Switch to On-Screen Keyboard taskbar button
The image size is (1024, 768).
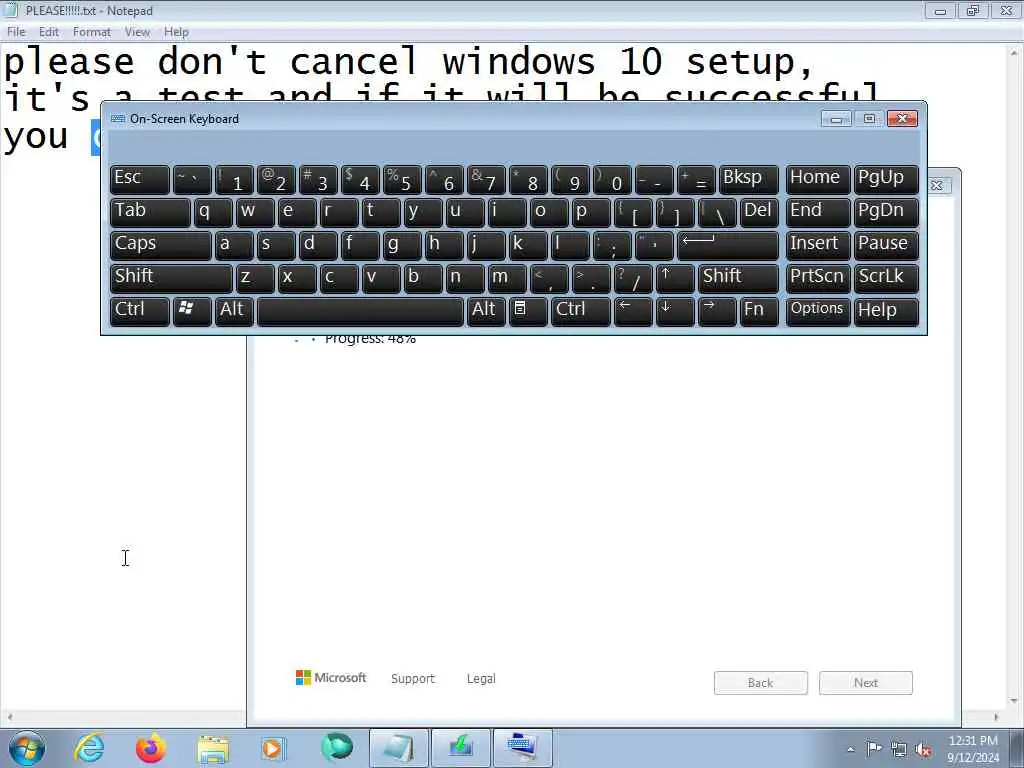coord(522,748)
